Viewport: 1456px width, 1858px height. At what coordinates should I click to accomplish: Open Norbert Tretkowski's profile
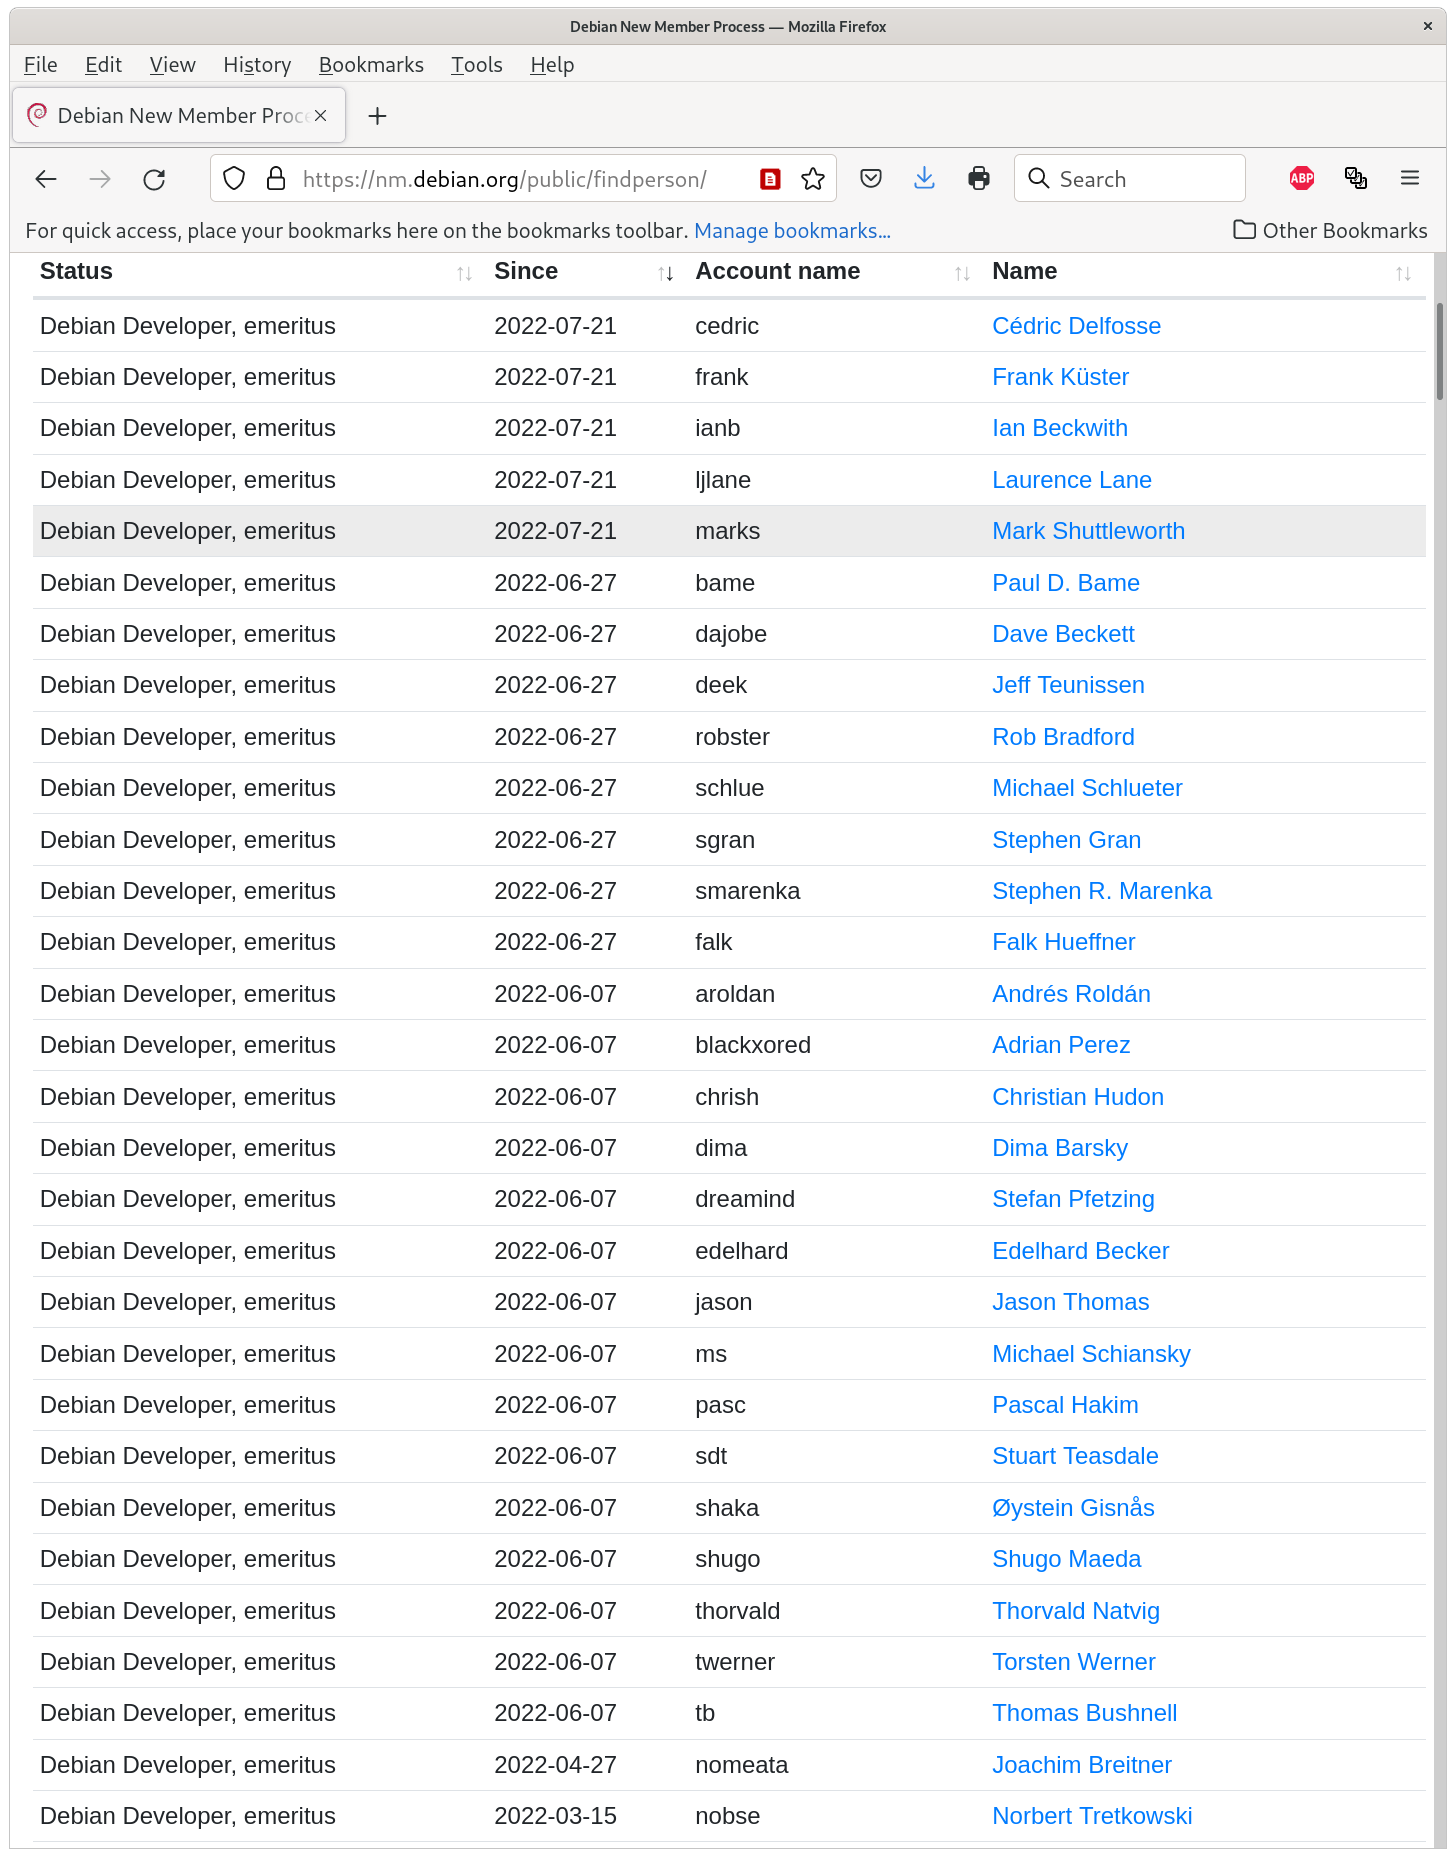[1092, 1816]
